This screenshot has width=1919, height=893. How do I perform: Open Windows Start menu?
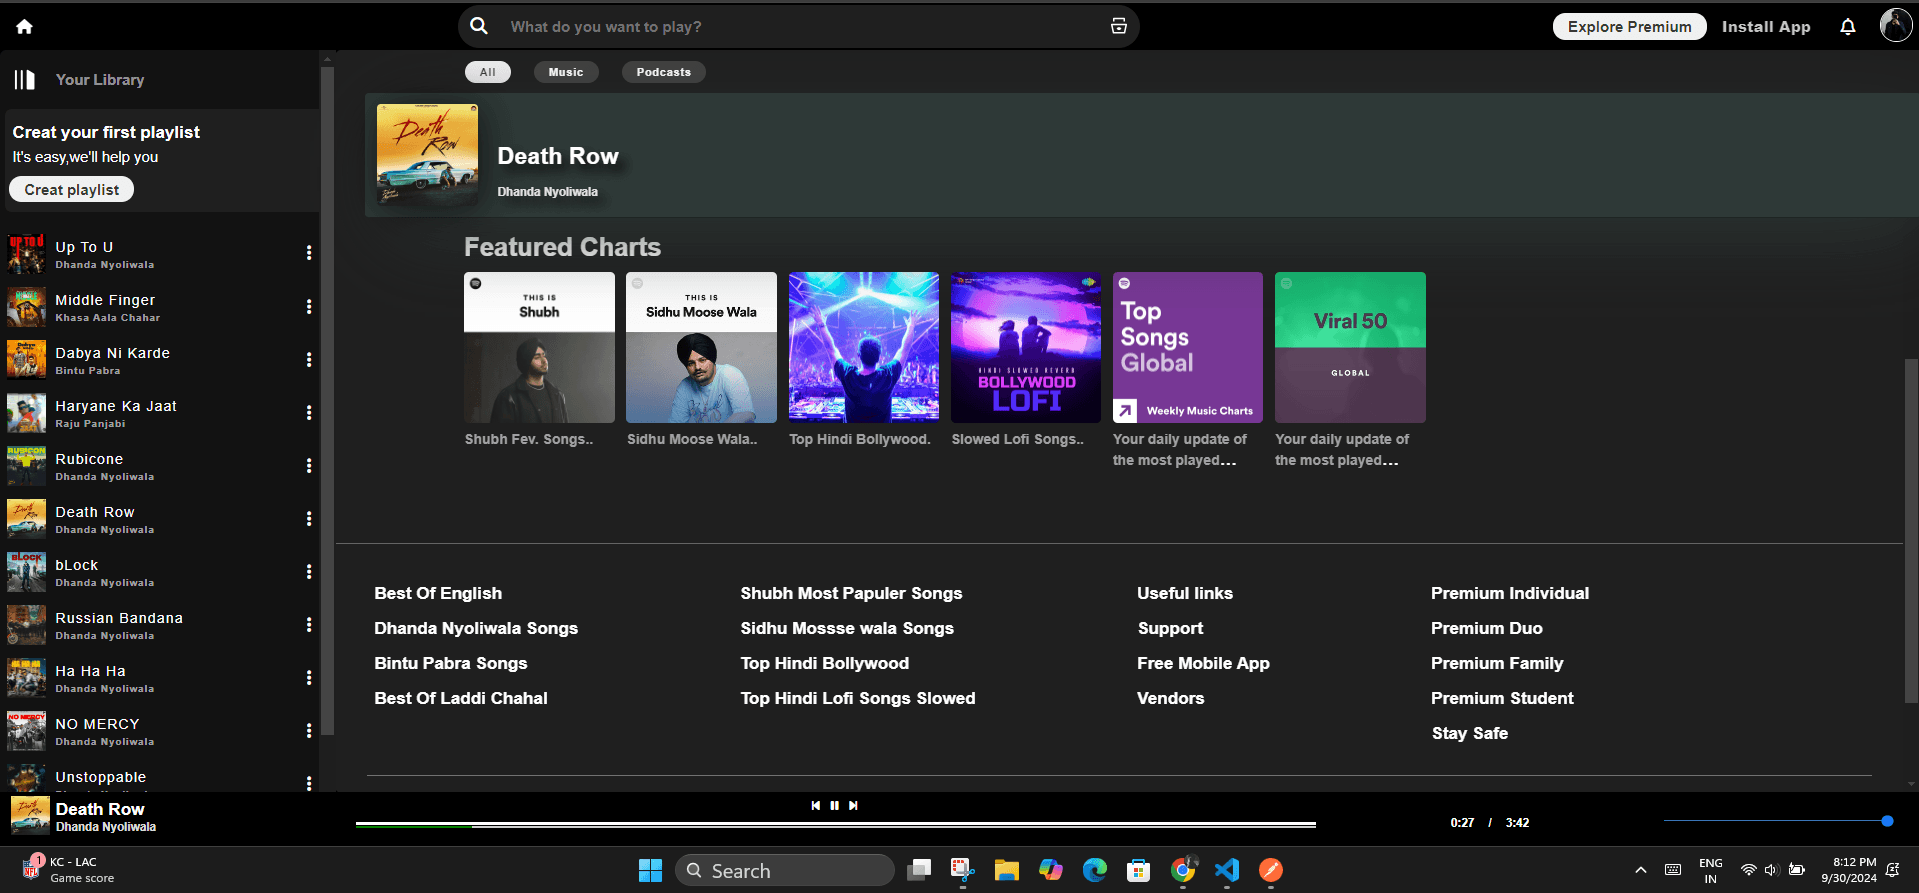tap(650, 870)
